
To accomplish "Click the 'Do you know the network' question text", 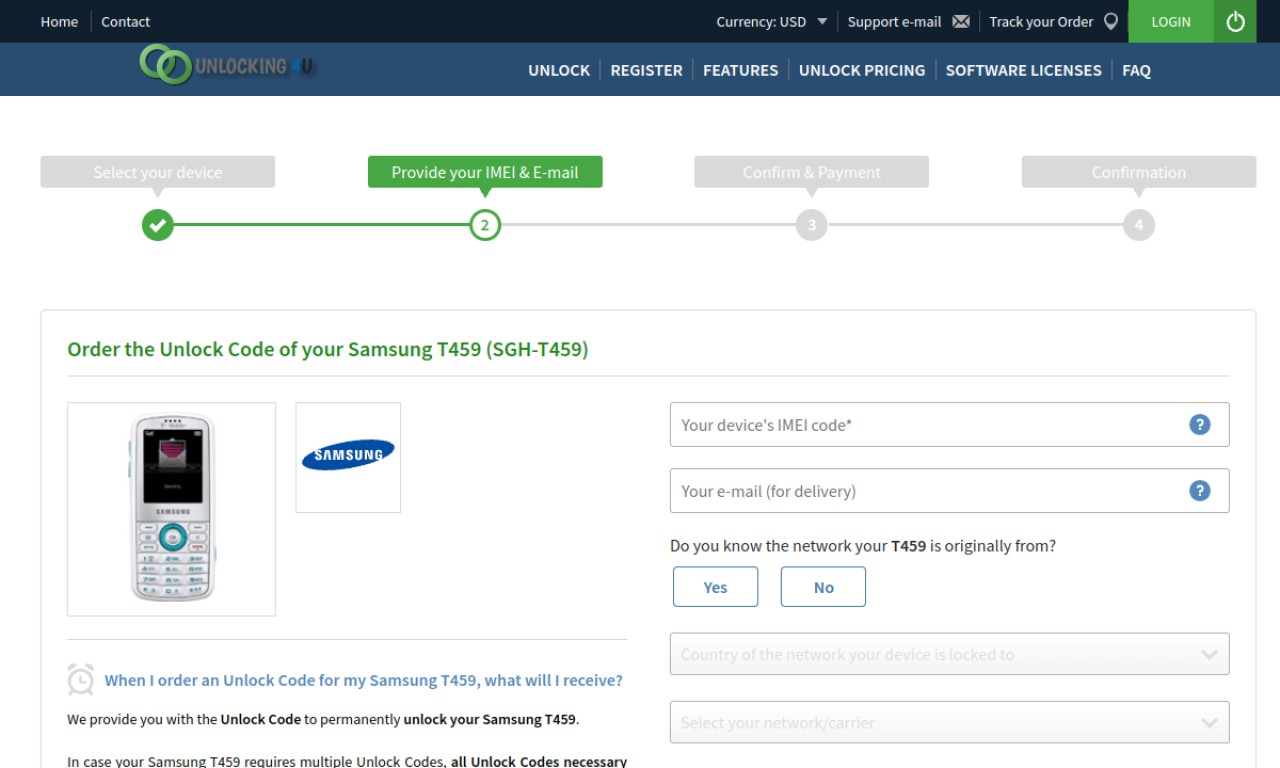I will point(863,546).
